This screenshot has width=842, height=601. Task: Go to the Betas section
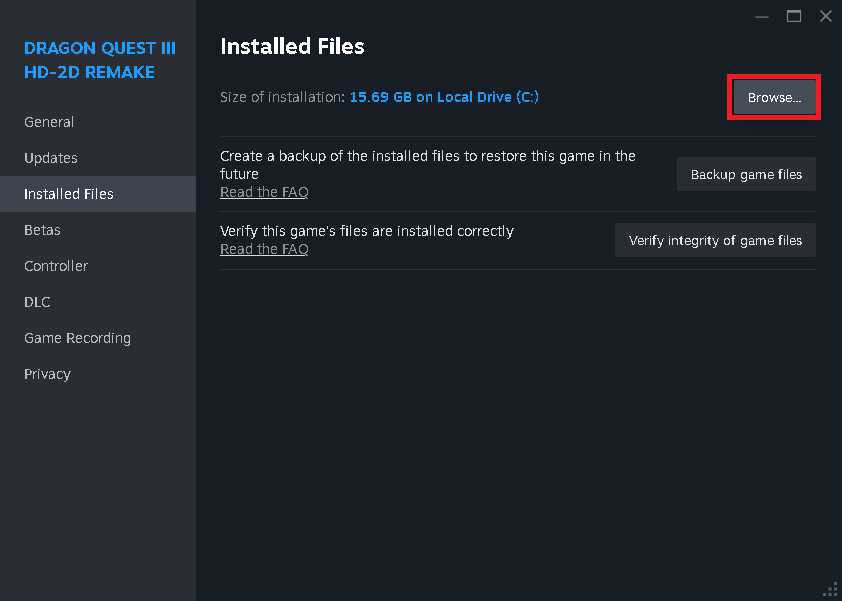click(42, 230)
